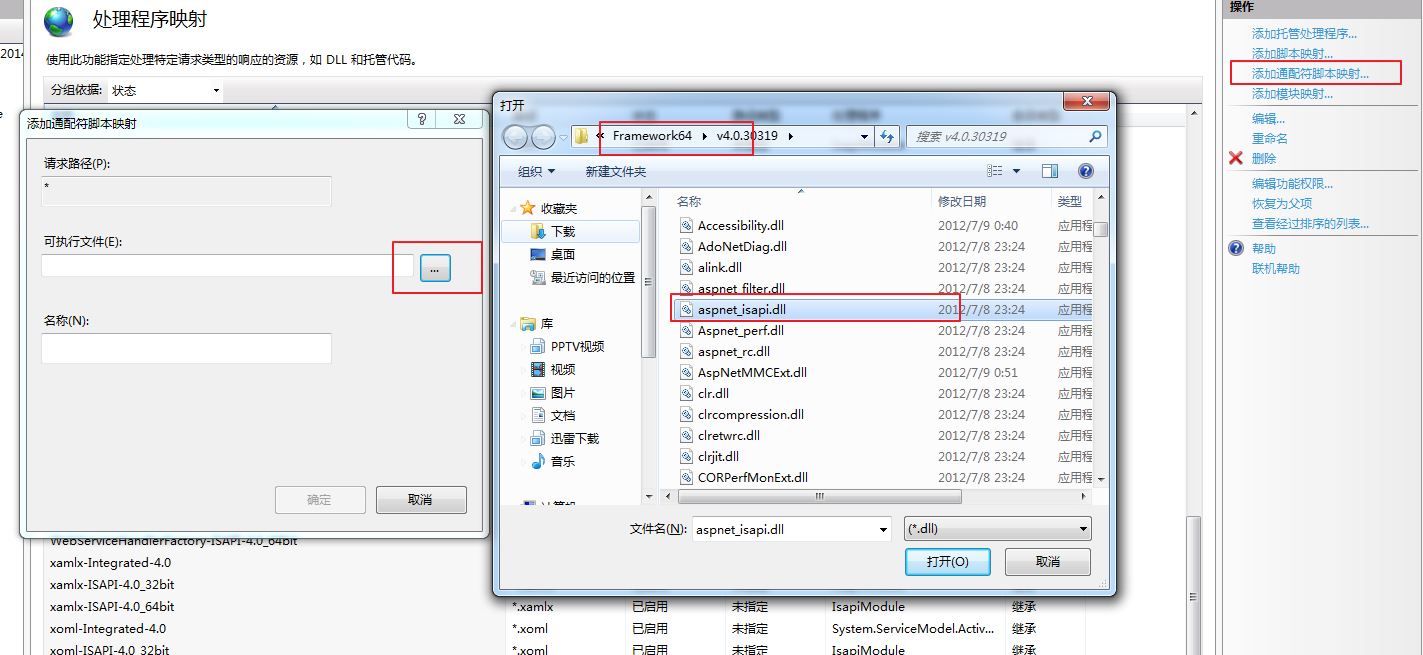Open the *.dll file type dropdown
1423x655 pixels.
(x=997, y=529)
